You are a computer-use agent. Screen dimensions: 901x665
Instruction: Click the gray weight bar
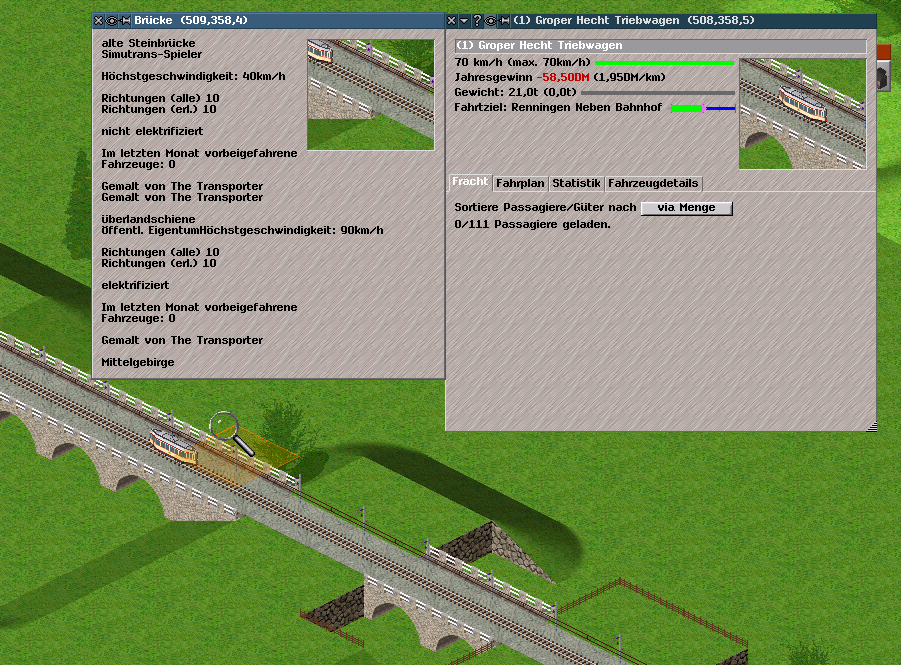pos(658,93)
